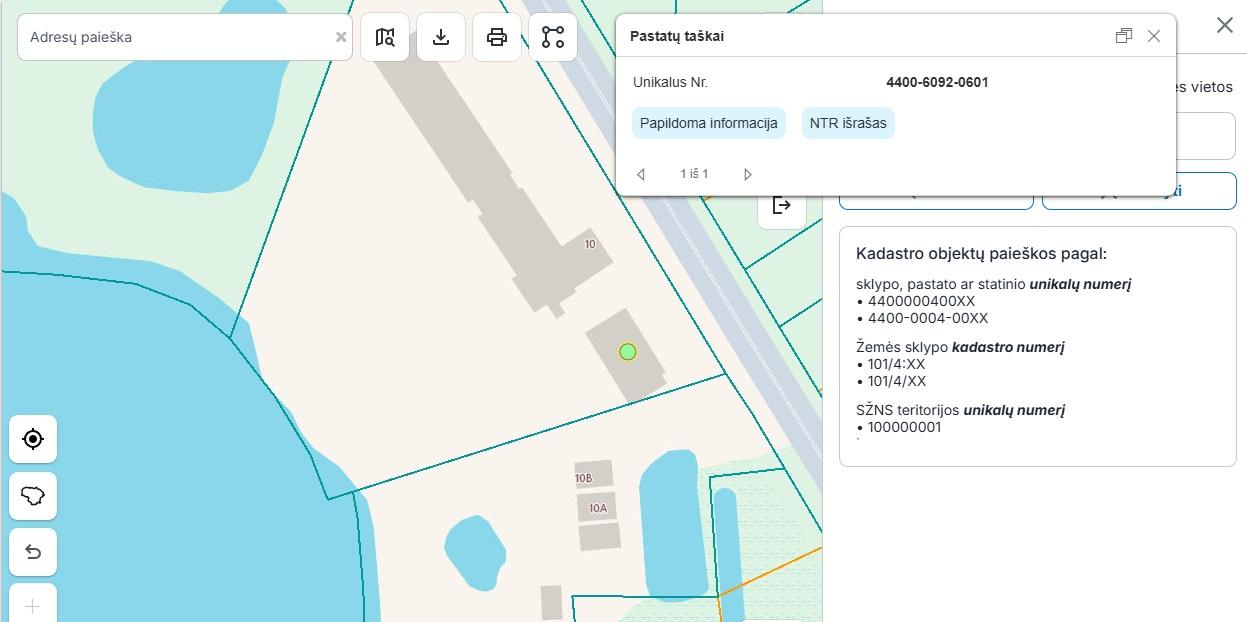Screen dimensions: 1247x622
Task: Click Papildoma informacija button
Action: 709,123
